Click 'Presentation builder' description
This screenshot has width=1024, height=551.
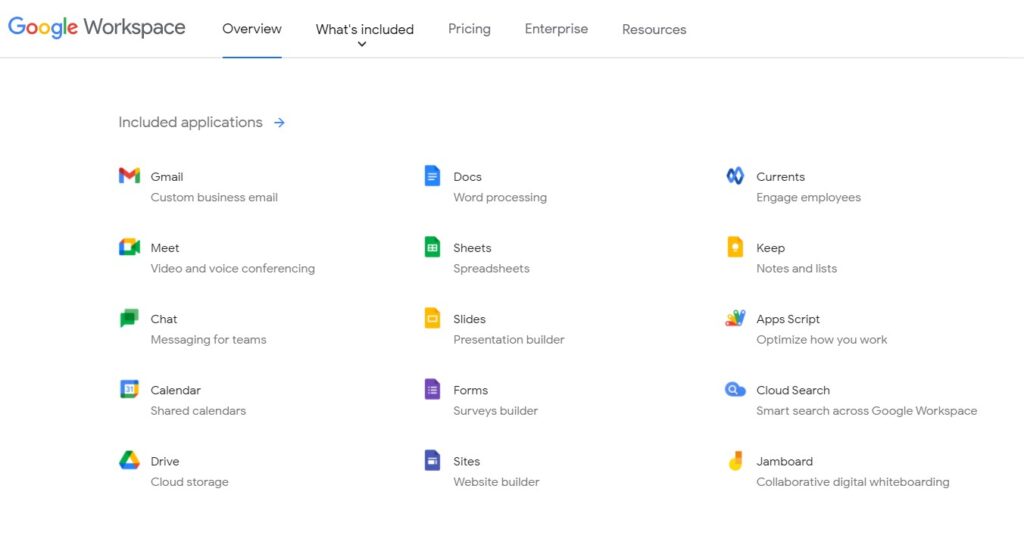point(509,339)
